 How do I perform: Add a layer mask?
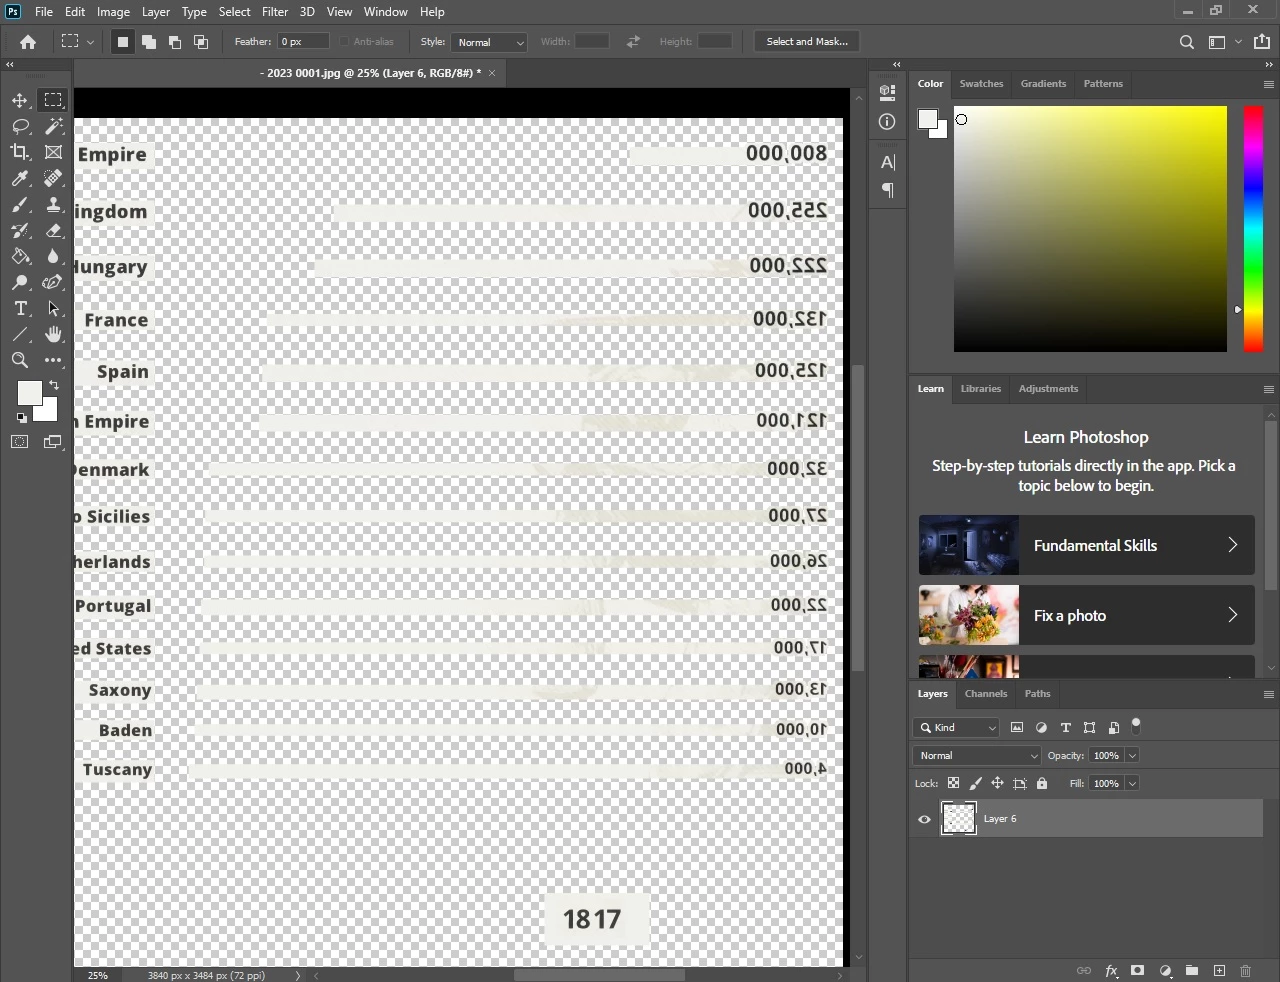1138,970
